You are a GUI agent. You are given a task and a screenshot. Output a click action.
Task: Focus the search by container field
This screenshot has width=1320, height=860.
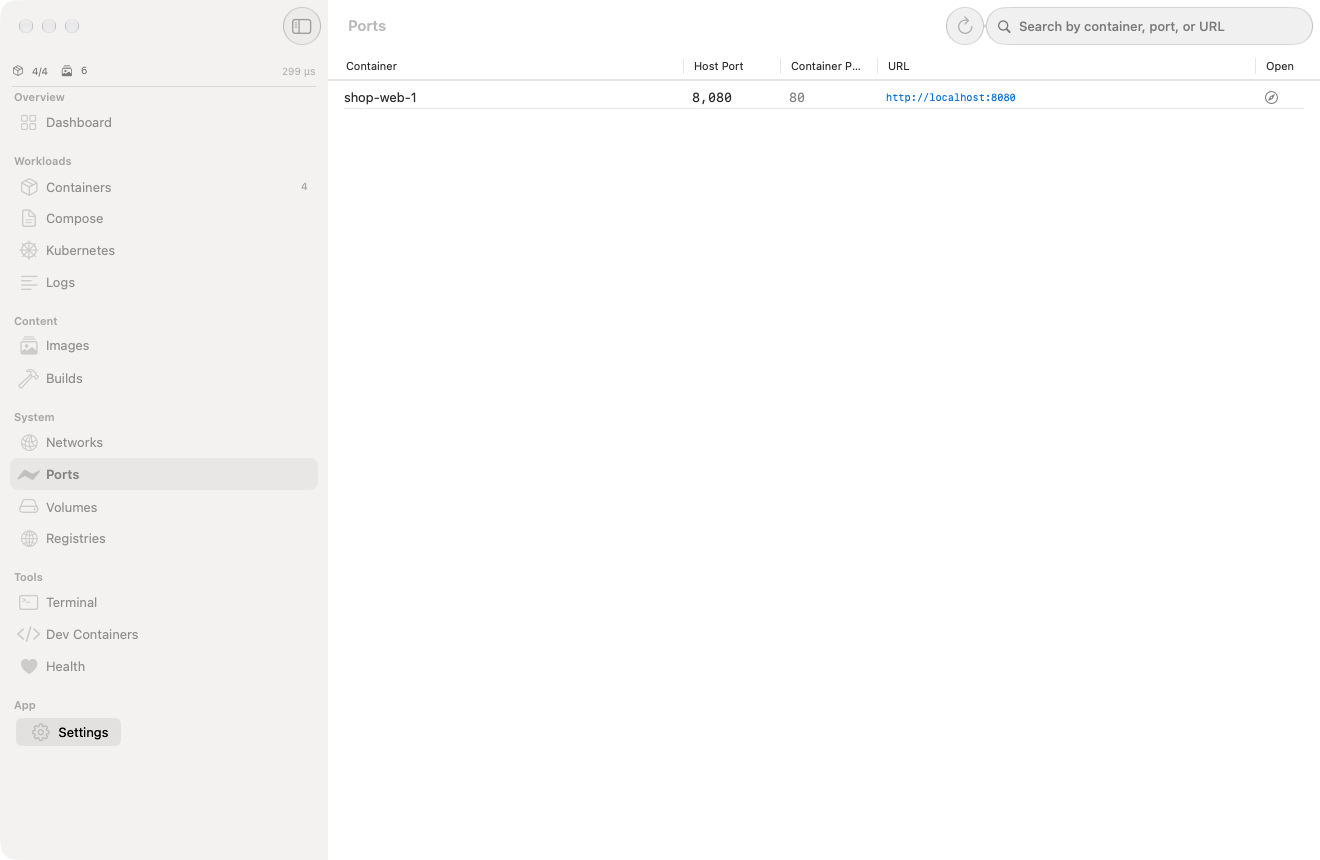(1149, 27)
